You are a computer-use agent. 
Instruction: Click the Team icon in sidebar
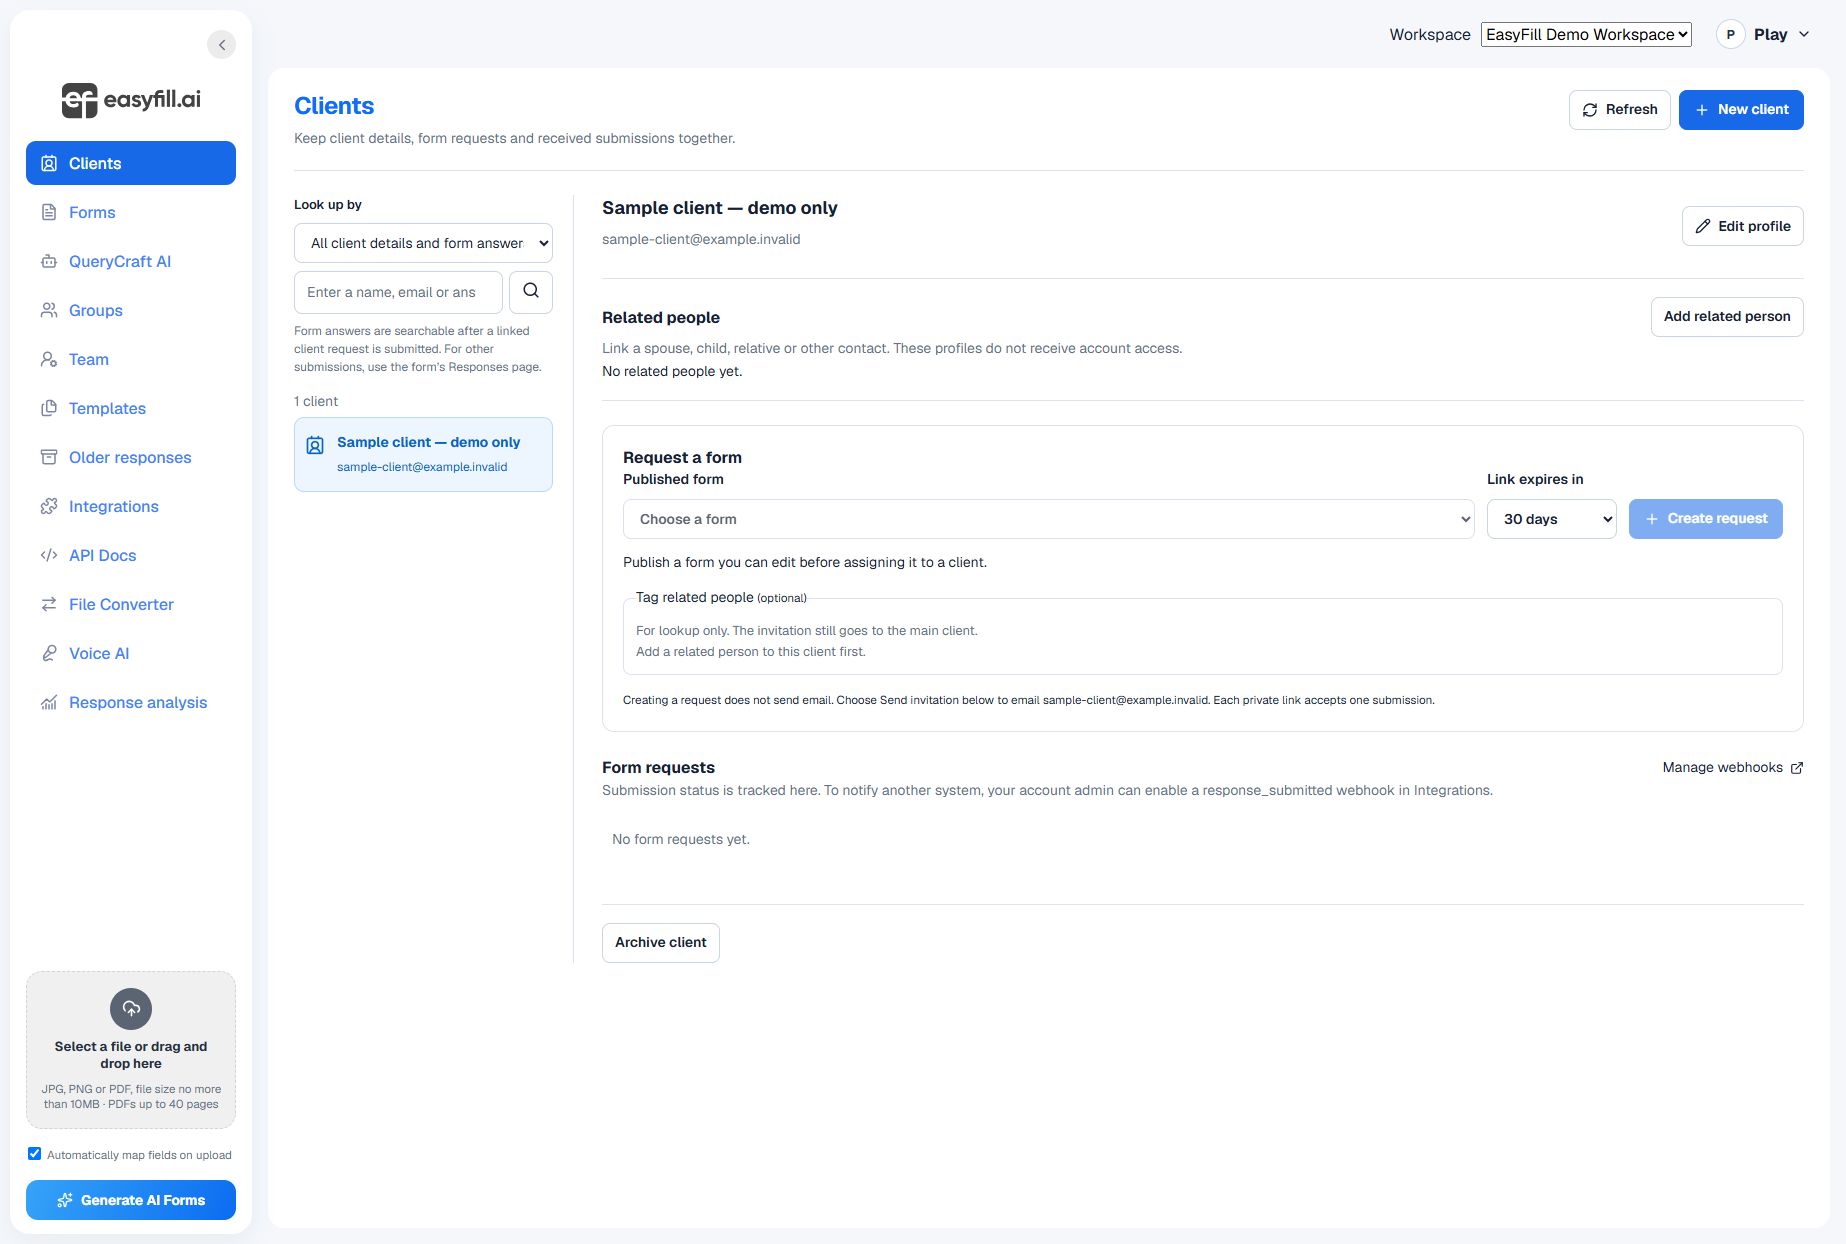49,359
